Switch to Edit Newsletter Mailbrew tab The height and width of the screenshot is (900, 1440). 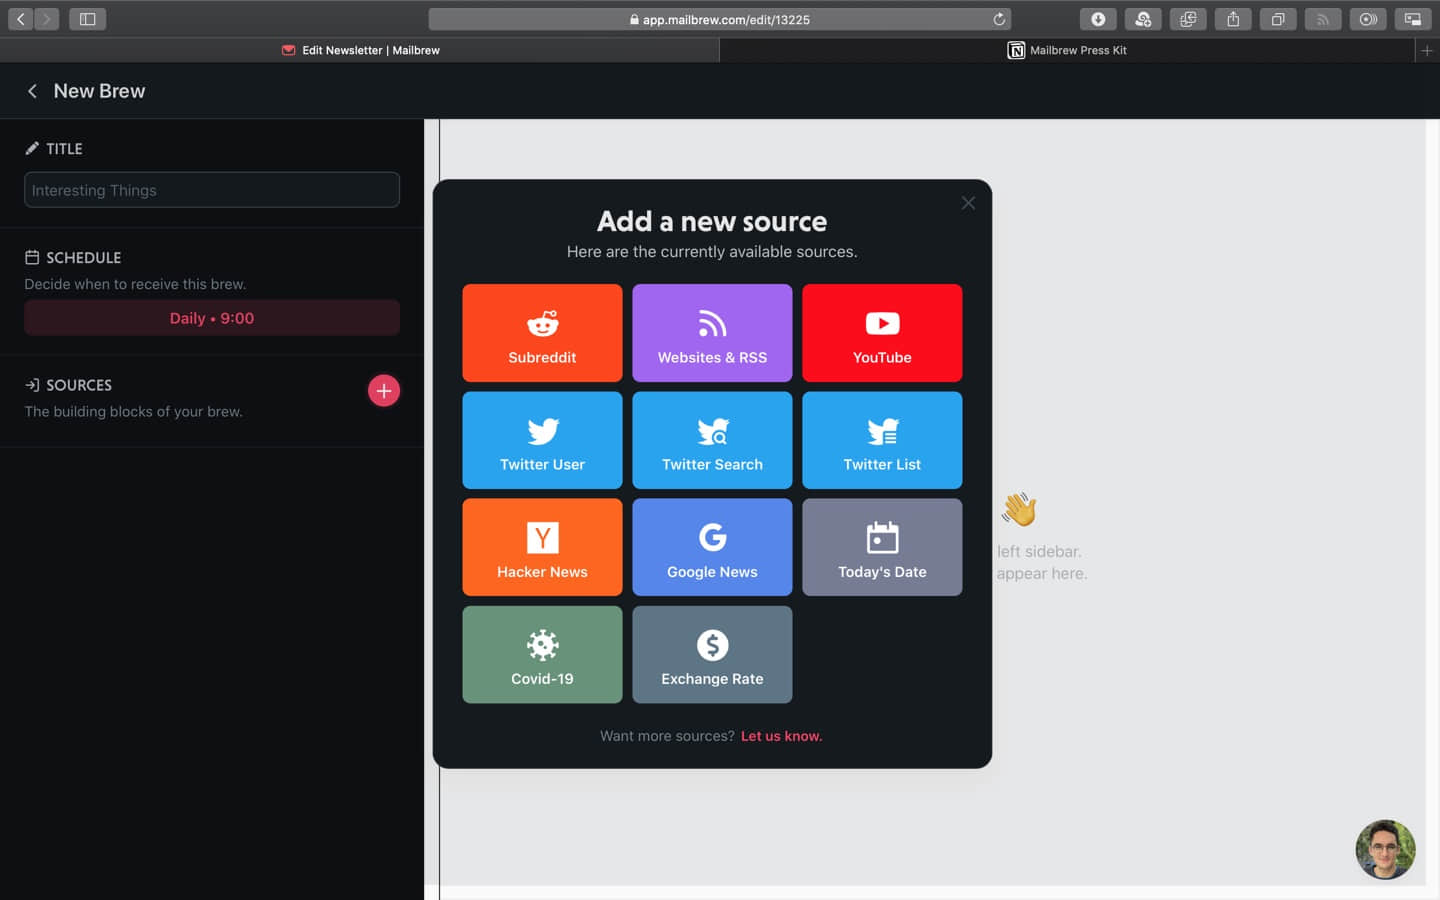click(360, 50)
